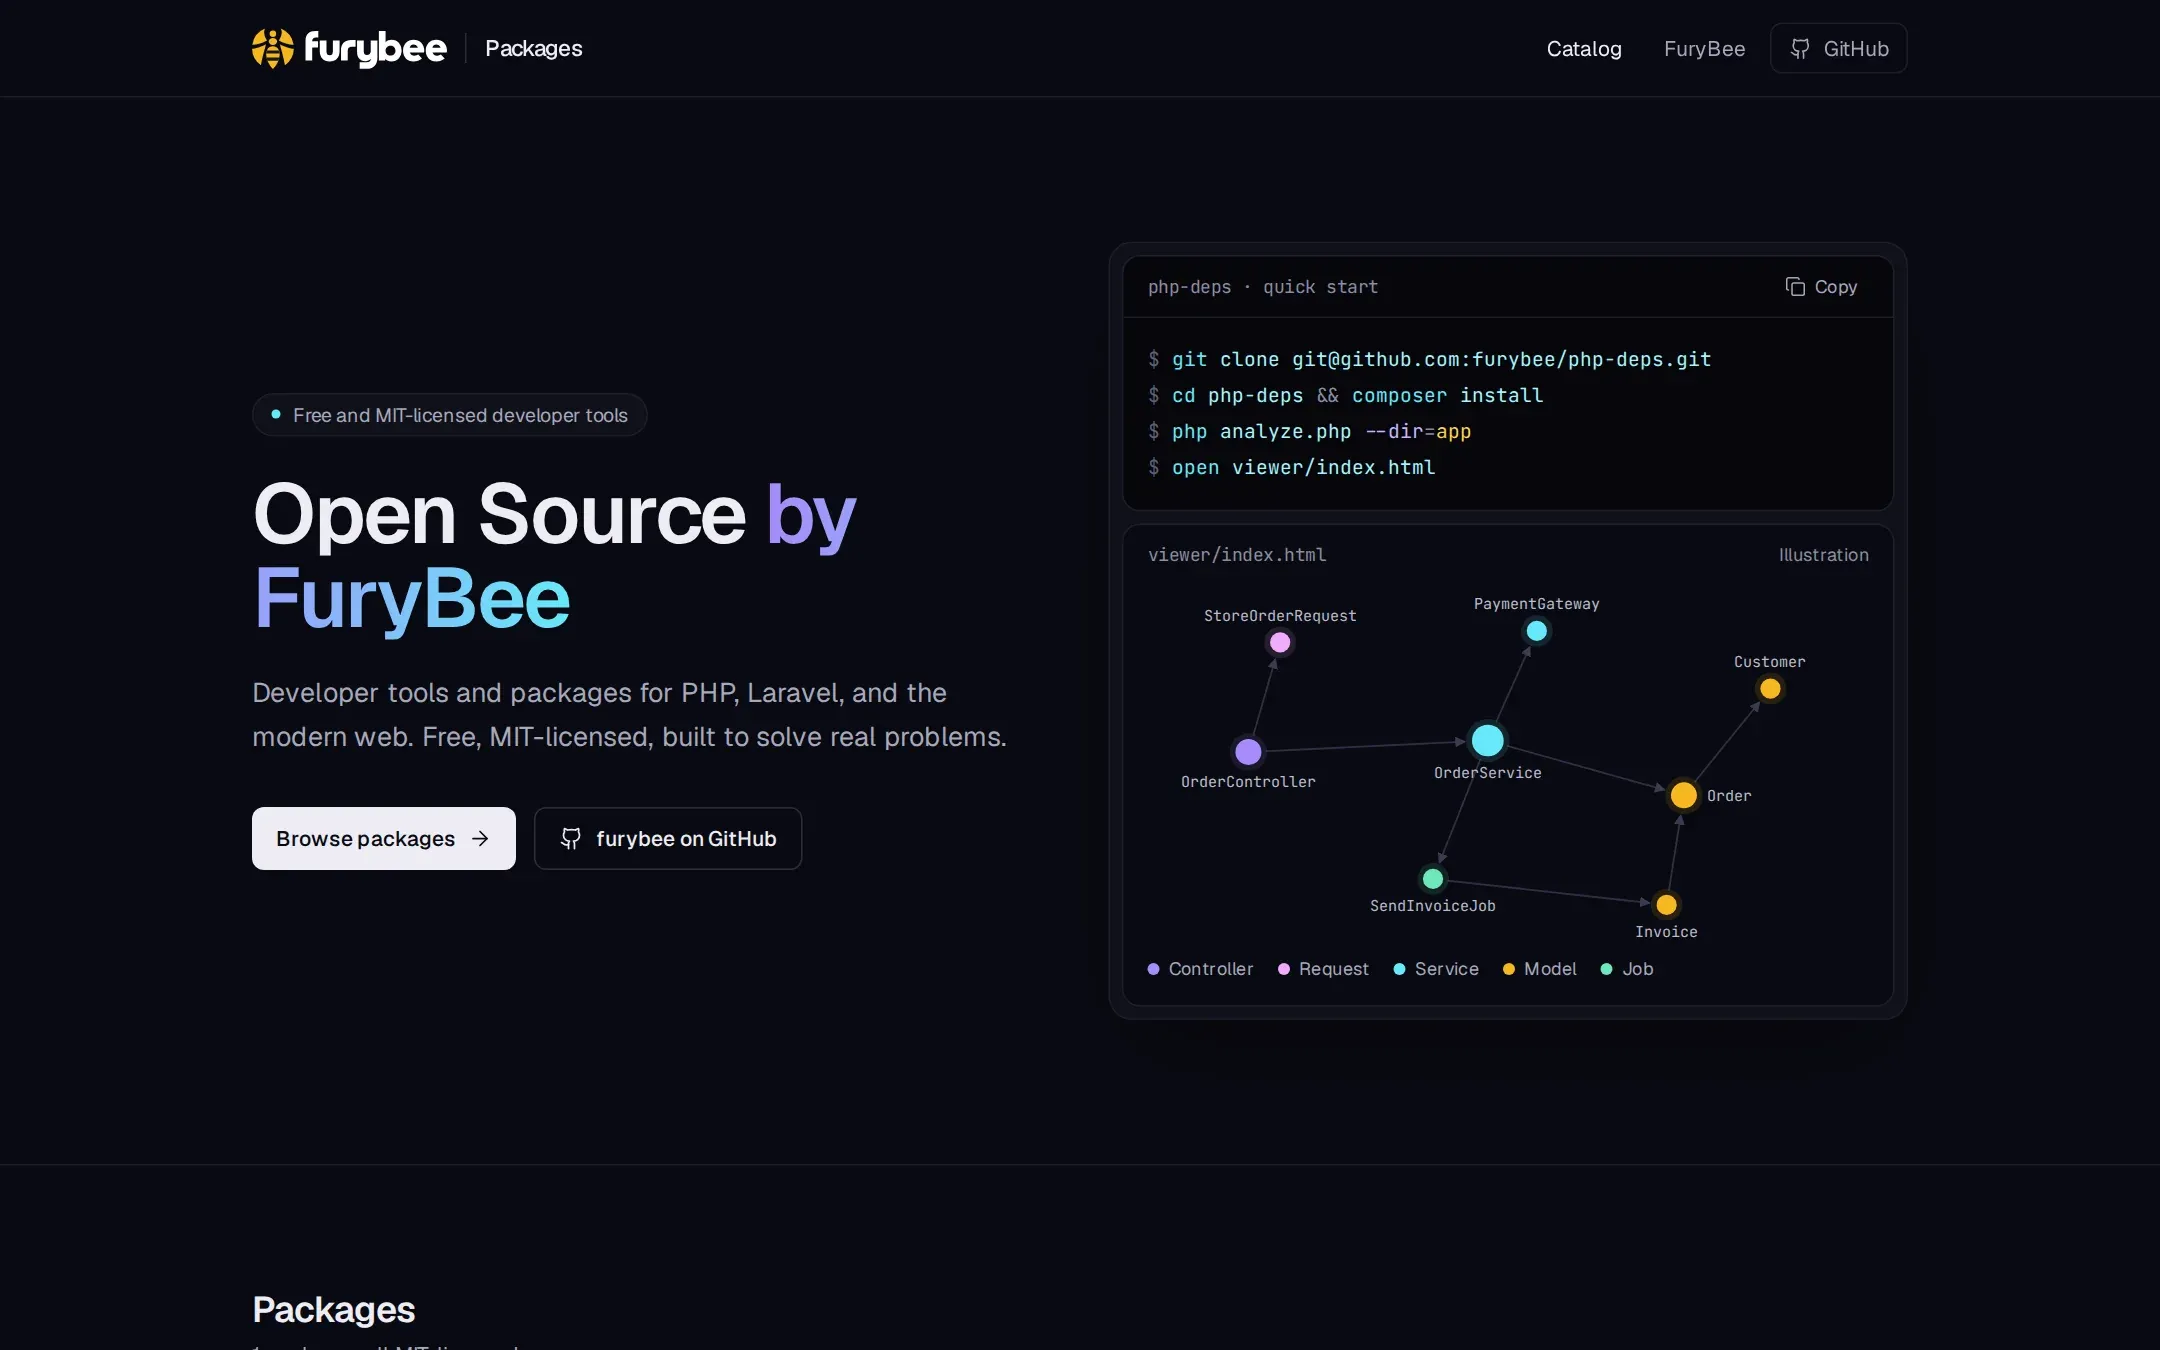Click the SendInvoiceJob green node
Viewport: 2160px width, 1350px height.
(x=1433, y=879)
